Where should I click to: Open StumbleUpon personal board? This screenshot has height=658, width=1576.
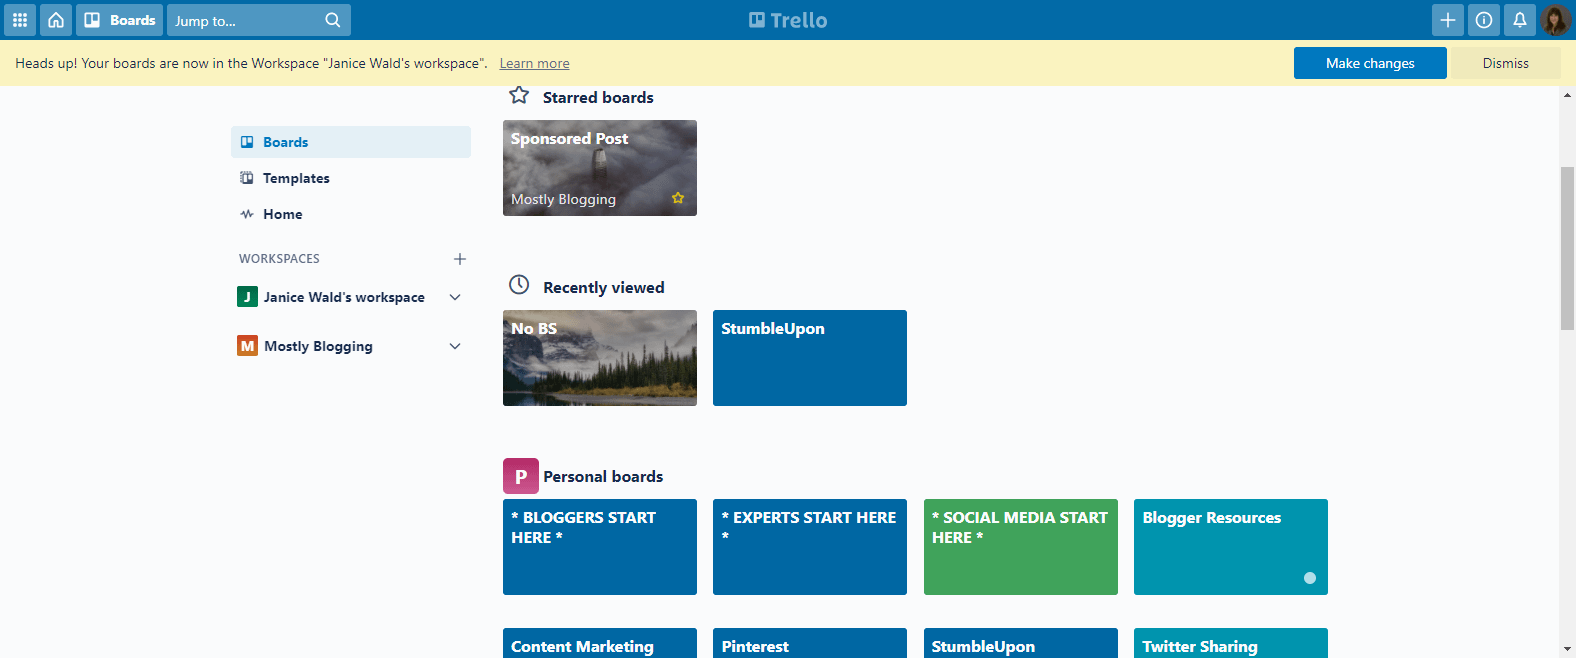(x=1021, y=643)
